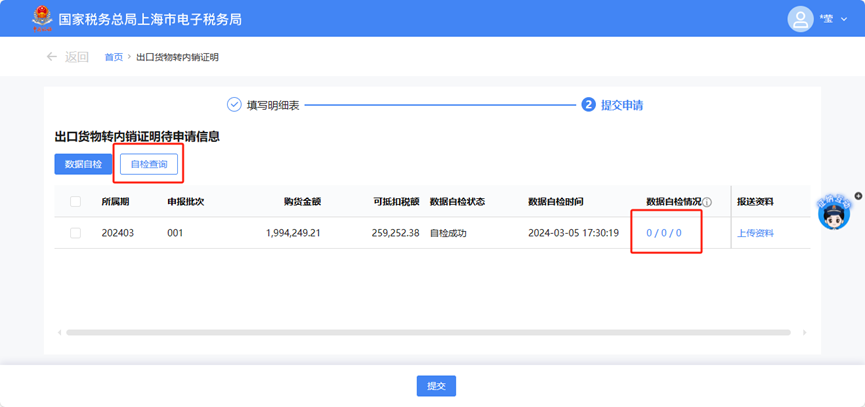Go to 首页 breadcrumb link
865x407 pixels.
tap(114, 57)
